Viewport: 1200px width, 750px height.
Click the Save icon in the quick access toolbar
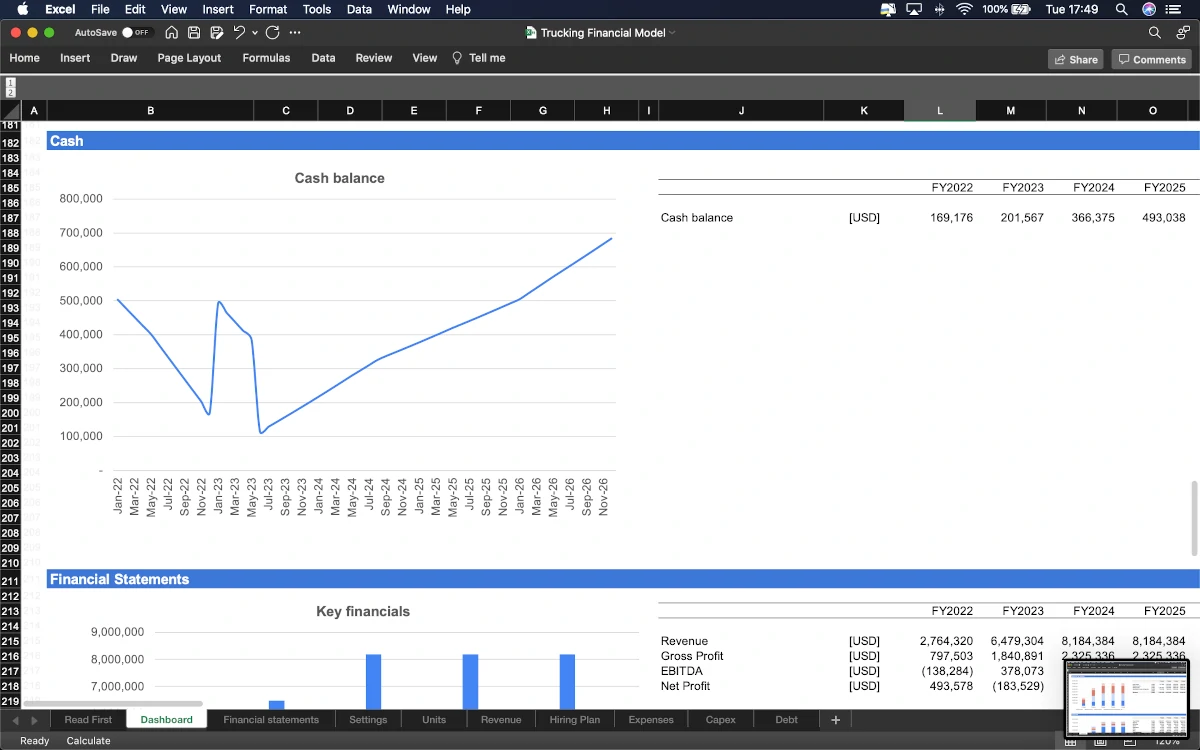click(x=194, y=32)
